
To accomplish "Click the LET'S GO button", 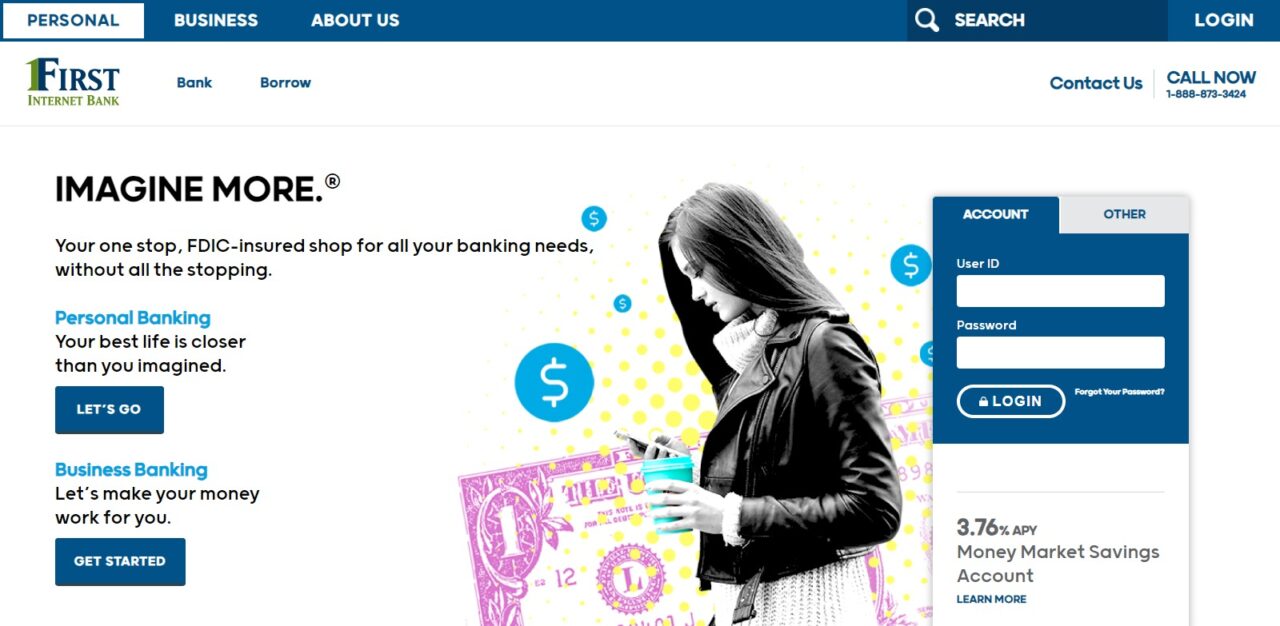I will [109, 409].
